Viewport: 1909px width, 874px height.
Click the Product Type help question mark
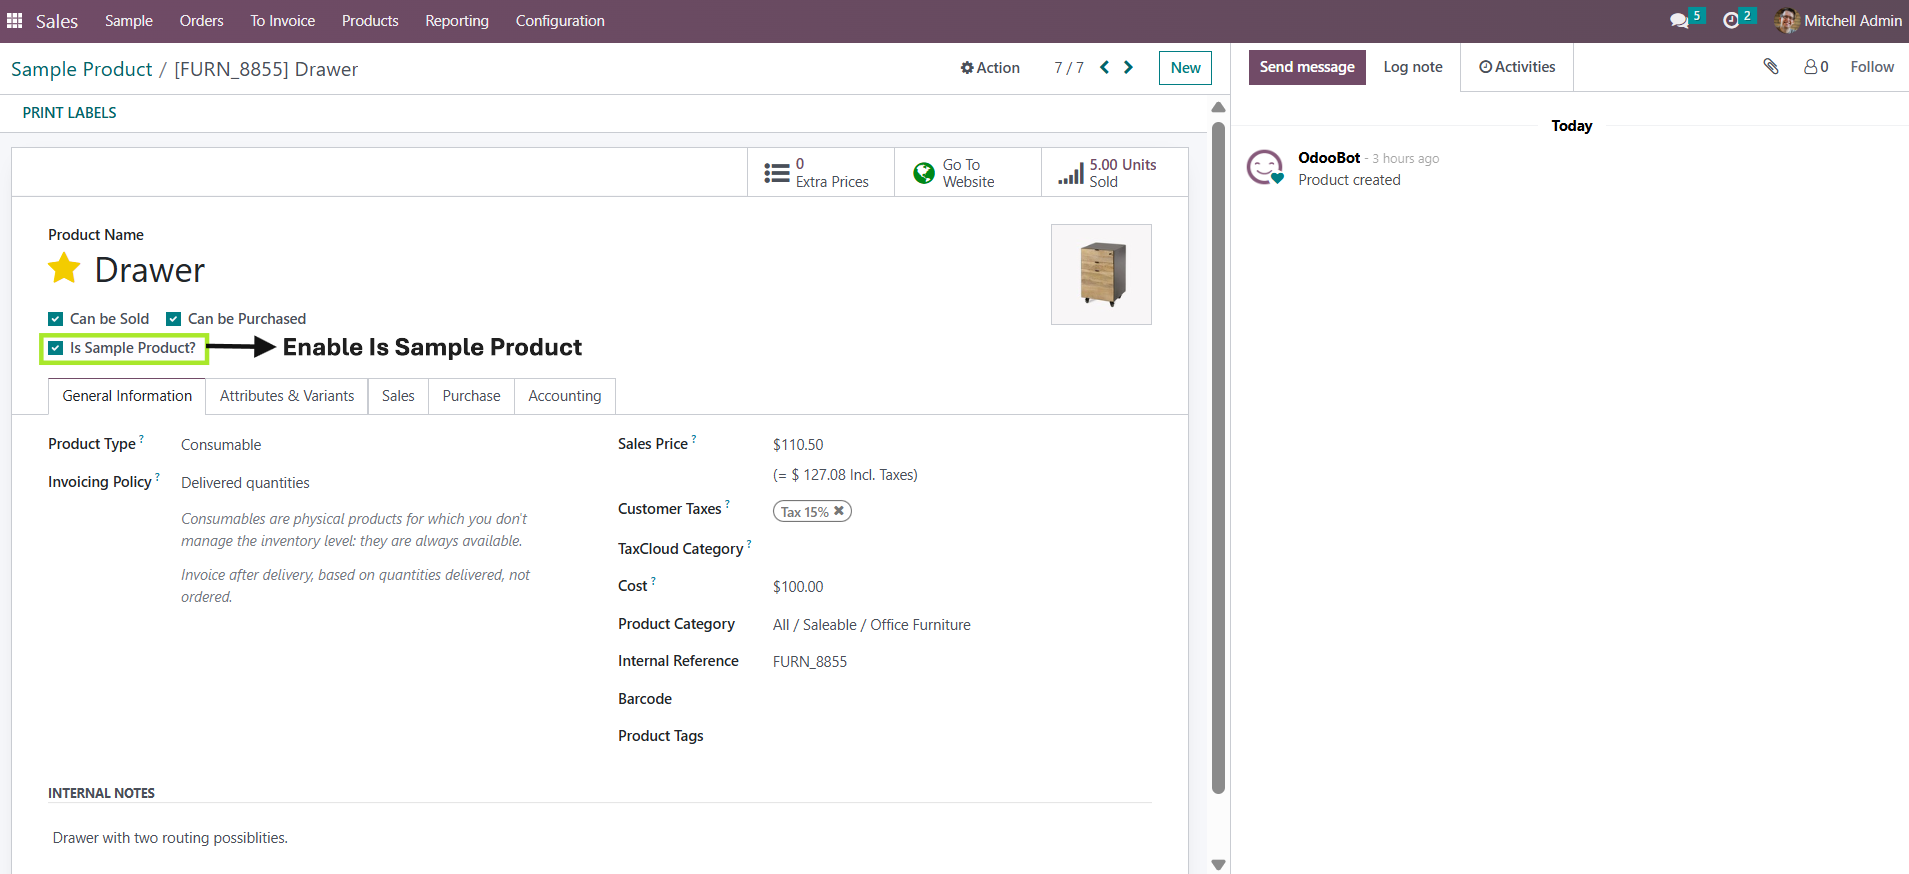[x=141, y=439]
